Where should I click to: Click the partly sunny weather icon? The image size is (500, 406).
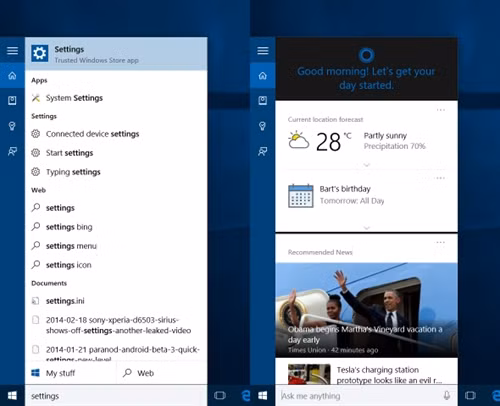click(298, 140)
